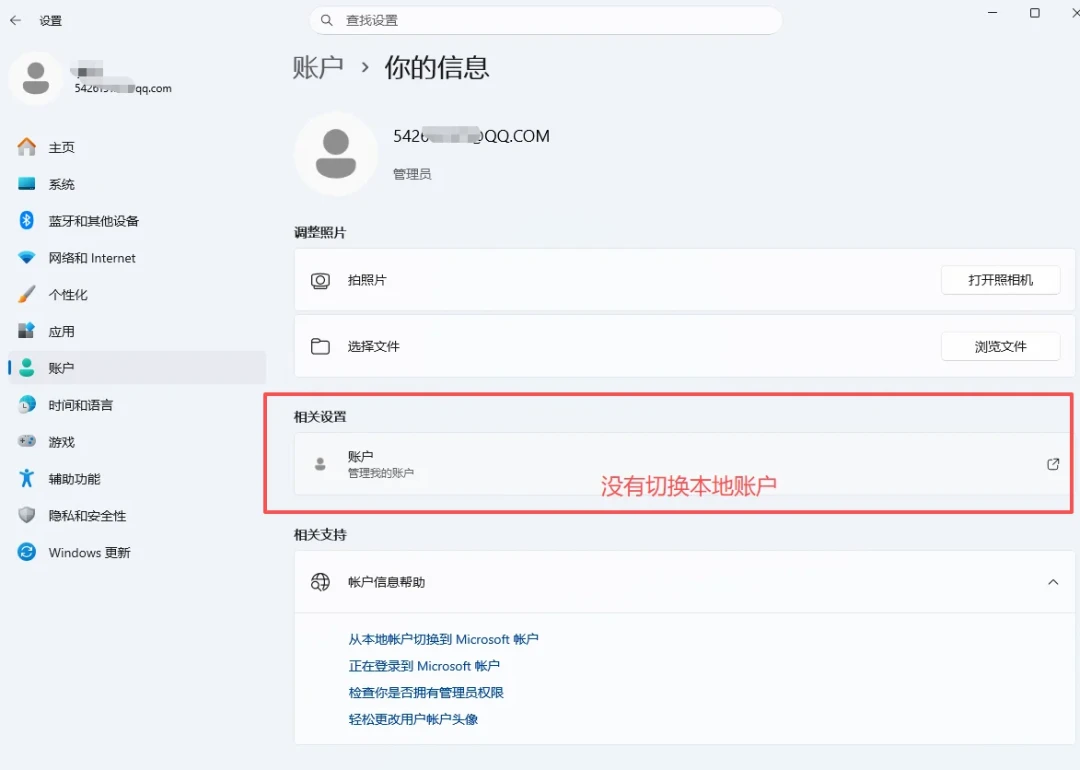
Task: Open 检查你是否拥有管理员权限 link
Action: tap(426, 692)
